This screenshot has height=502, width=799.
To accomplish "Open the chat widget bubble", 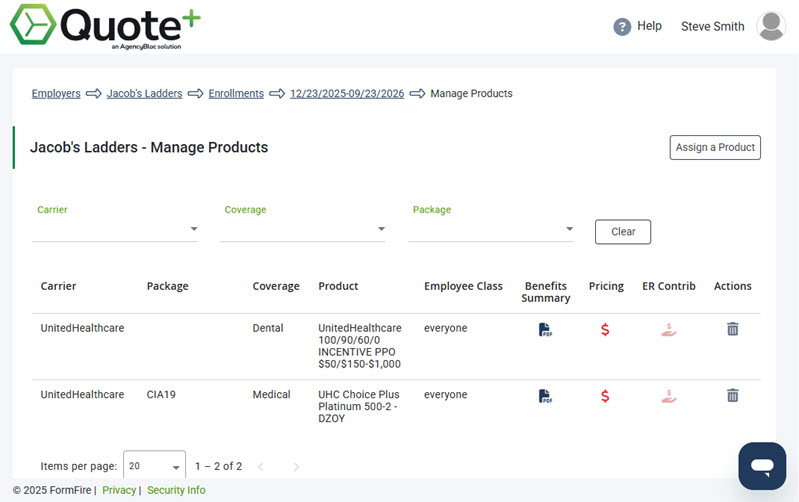I will pyautogui.click(x=762, y=466).
